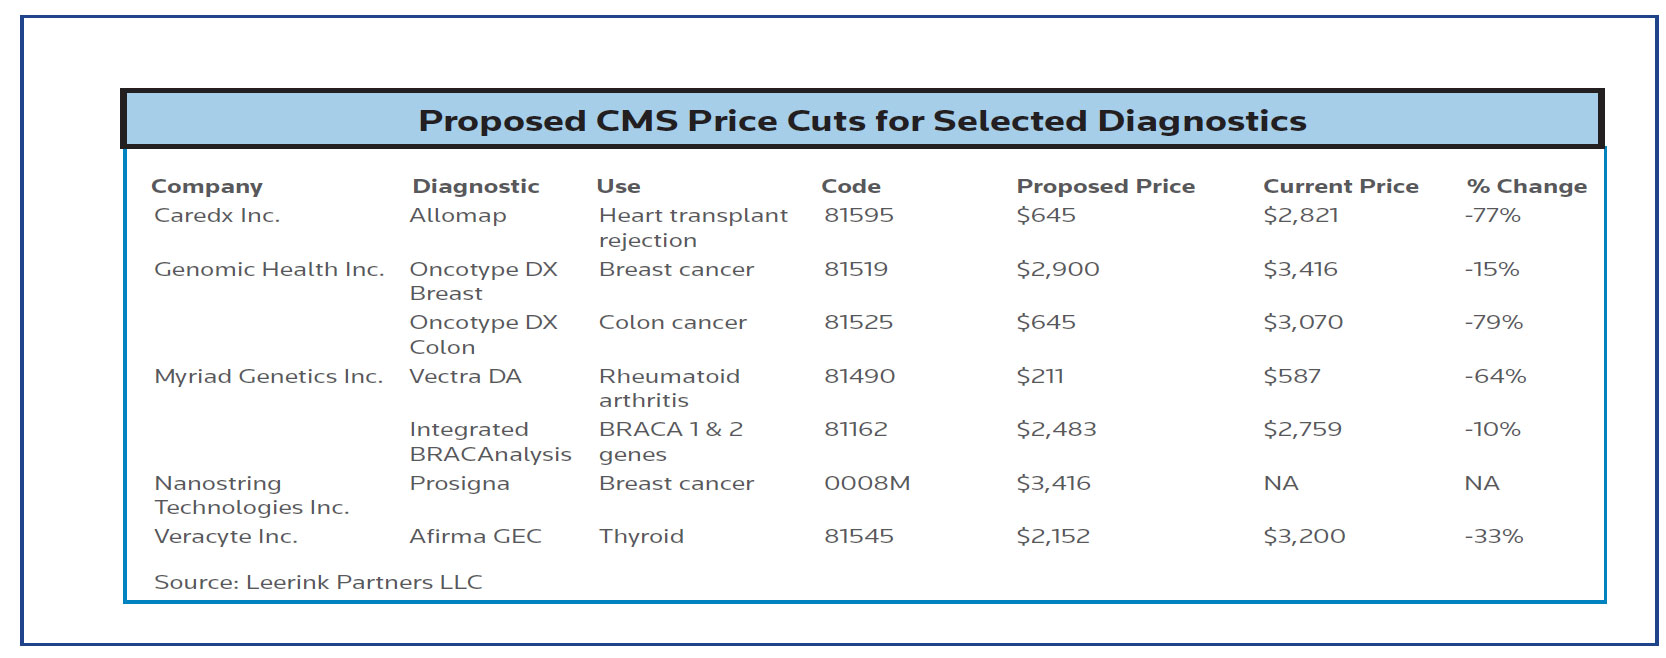Click the '-79%' change value

click(1493, 322)
